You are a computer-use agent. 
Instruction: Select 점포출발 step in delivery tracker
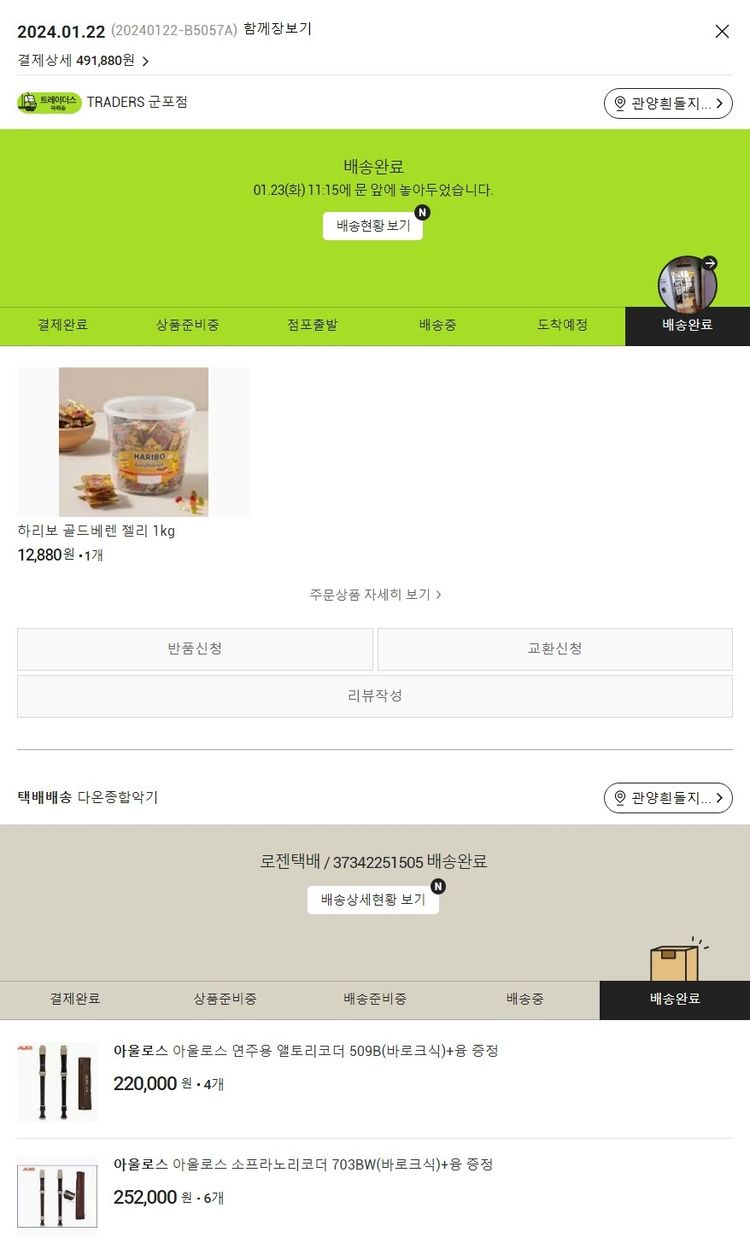(312, 326)
